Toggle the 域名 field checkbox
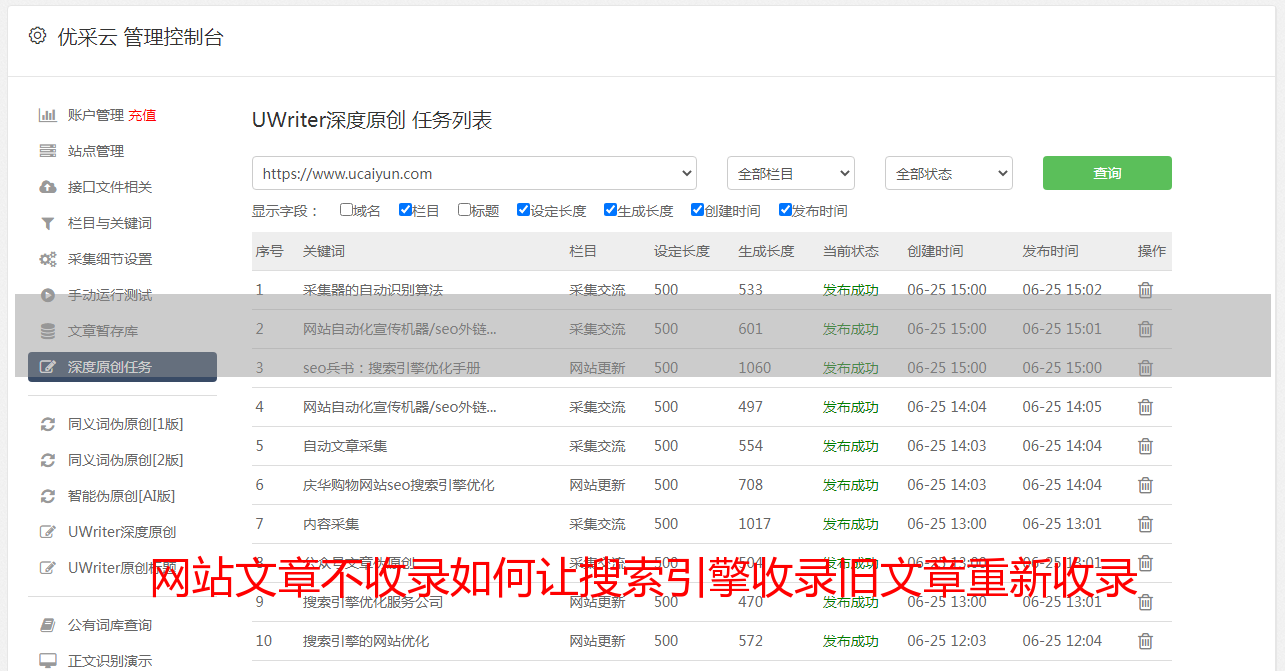Viewport: 1285px width, 671px height. pyautogui.click(x=346, y=210)
